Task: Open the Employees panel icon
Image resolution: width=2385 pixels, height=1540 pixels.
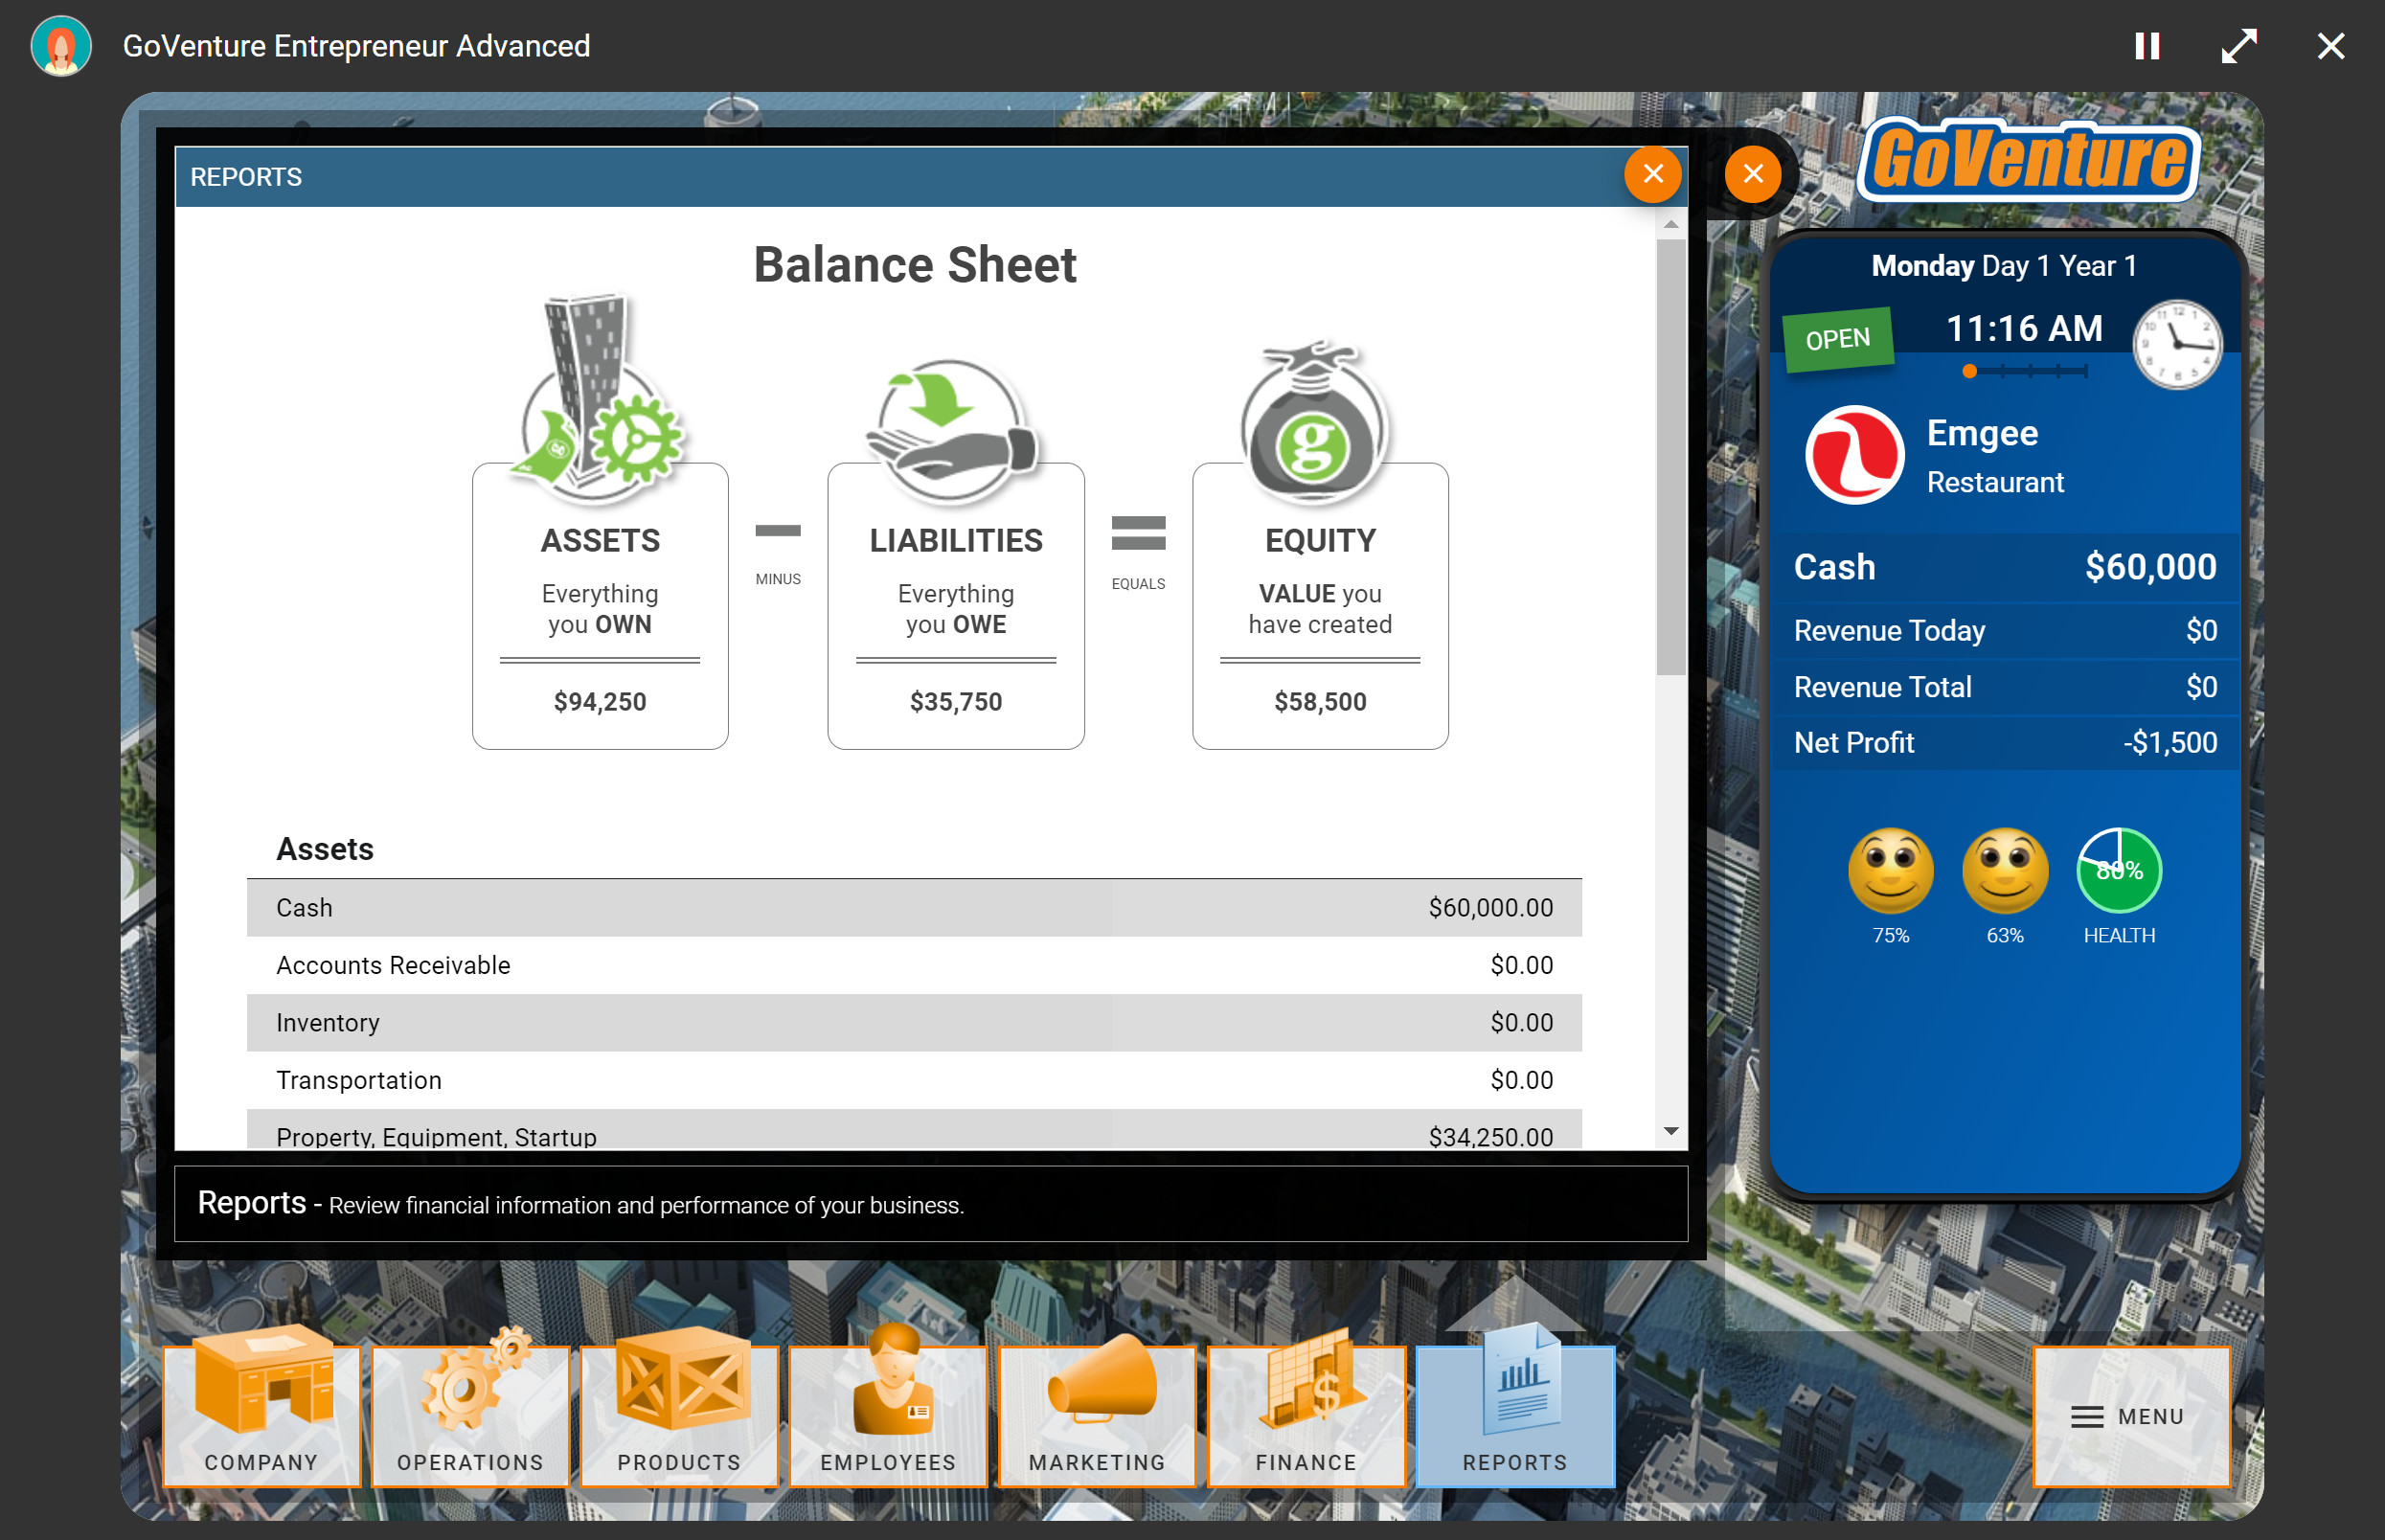Action: pyautogui.click(x=888, y=1413)
